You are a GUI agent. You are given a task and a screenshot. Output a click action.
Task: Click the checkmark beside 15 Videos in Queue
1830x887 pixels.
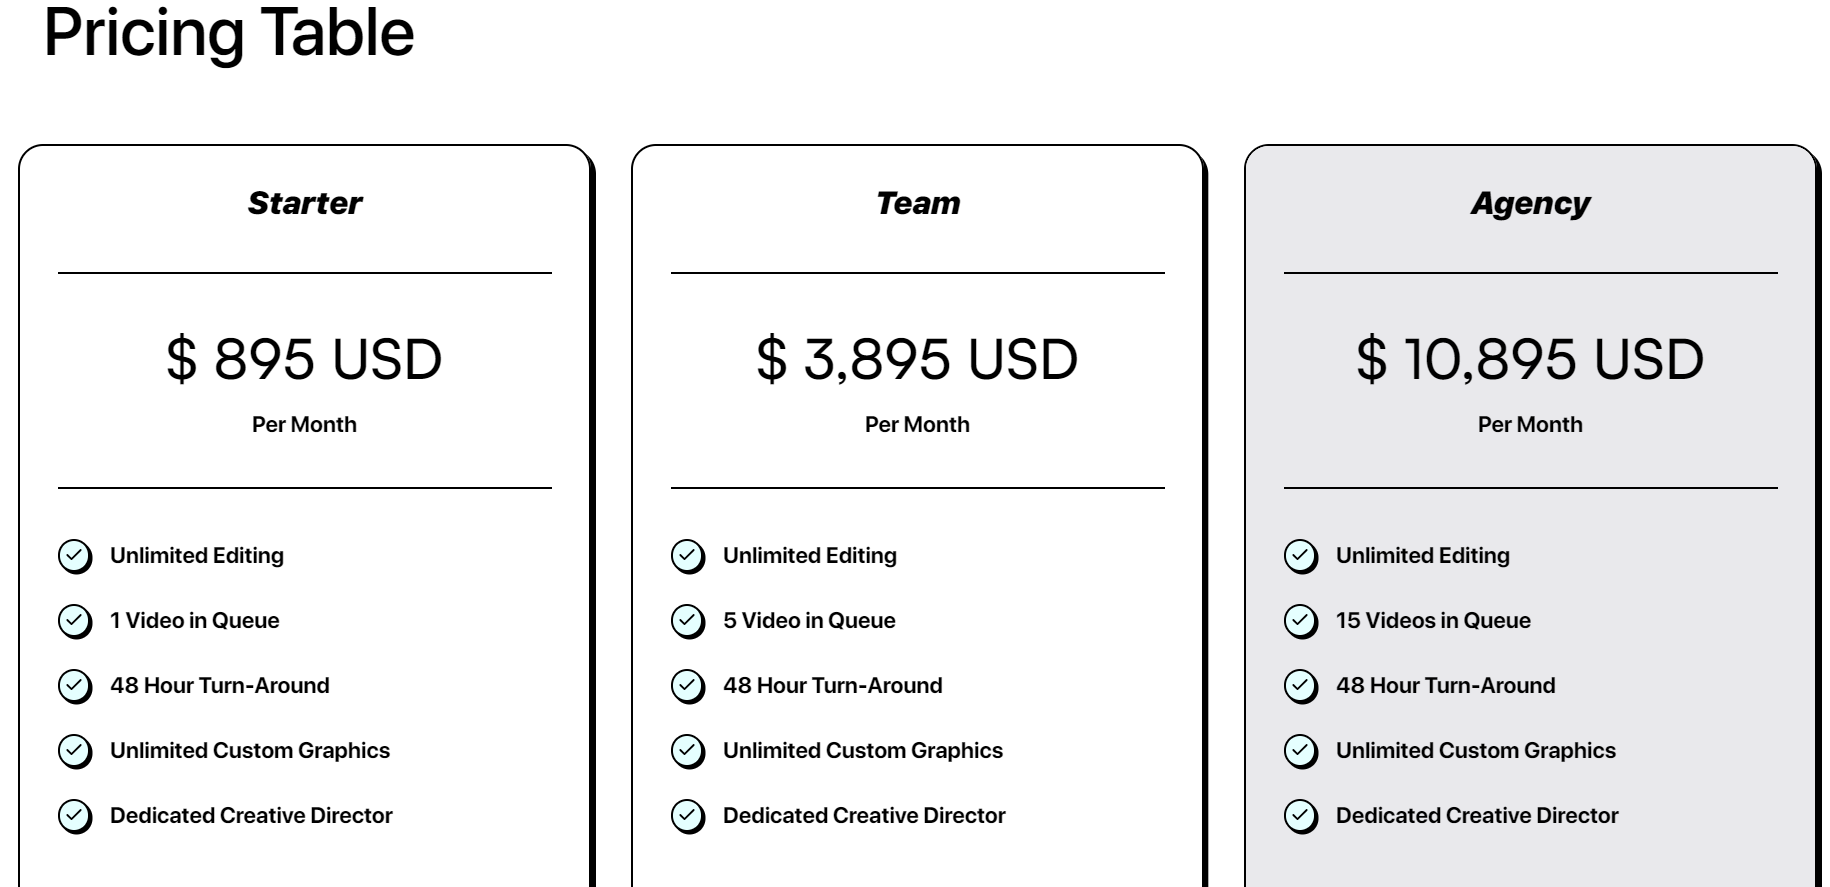coord(1301,622)
